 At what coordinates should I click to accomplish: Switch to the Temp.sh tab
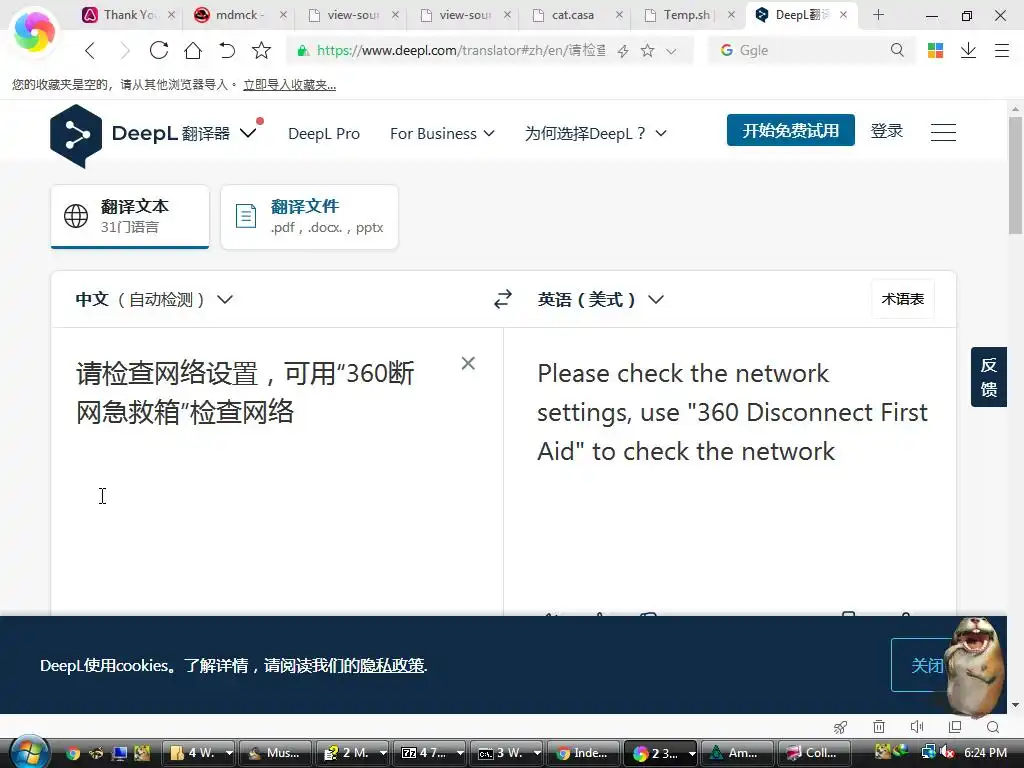pos(686,14)
